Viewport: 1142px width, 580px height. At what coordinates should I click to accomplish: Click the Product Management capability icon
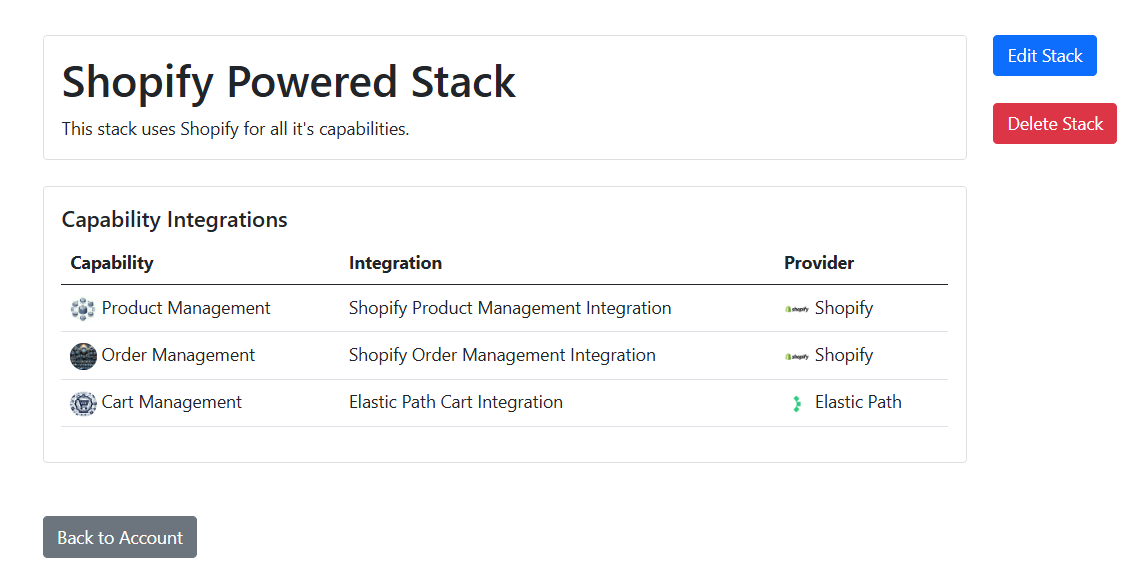click(83, 309)
